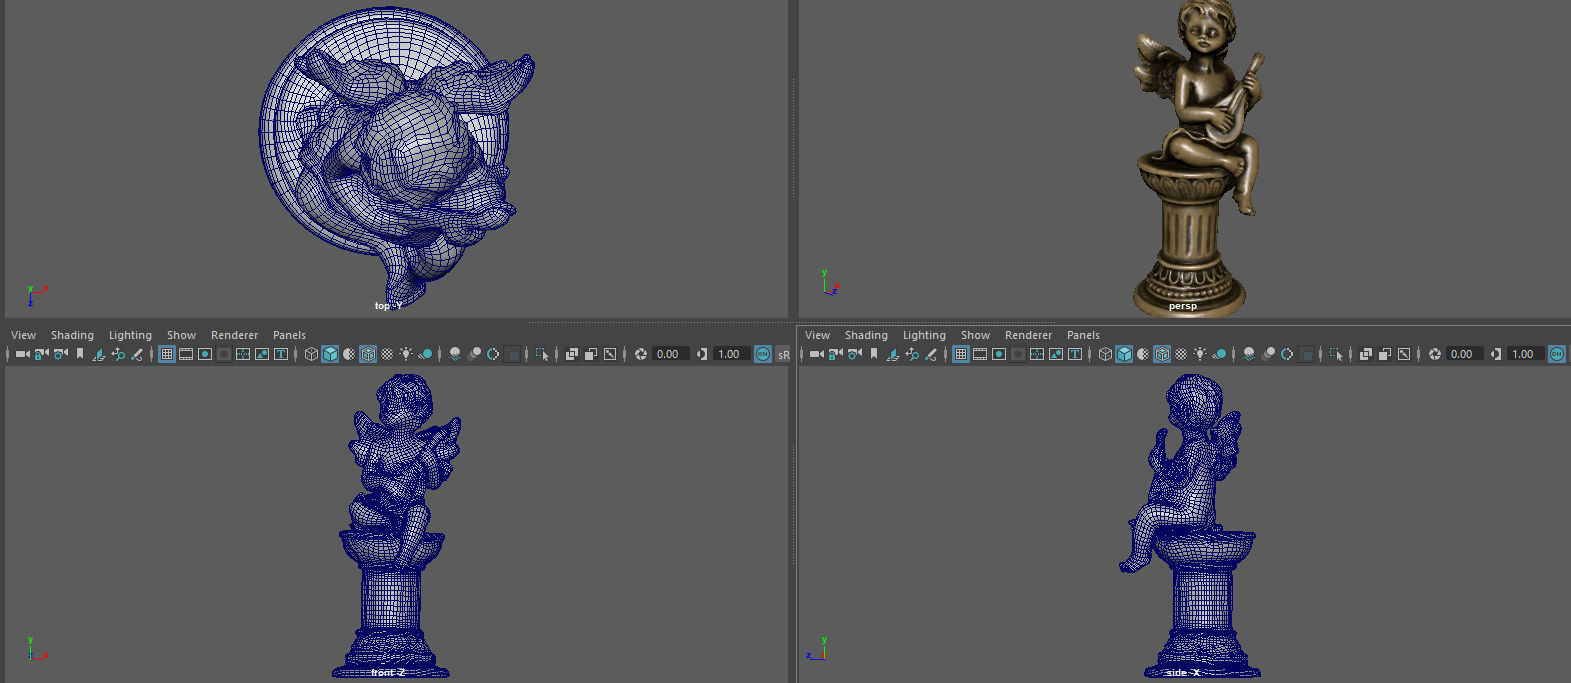This screenshot has height=683, width=1571.
Task: Toggle Smooth Shade All in front panel
Action: pyautogui.click(x=330, y=354)
